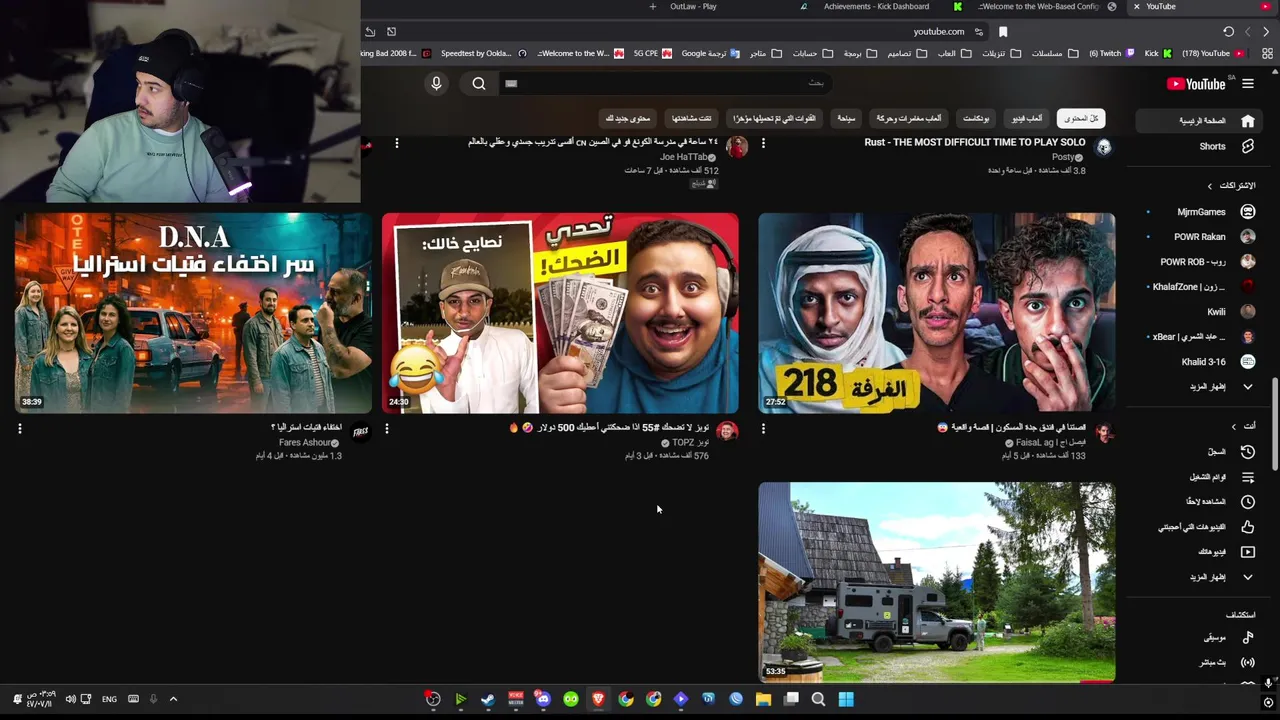1280x720 pixels.
Task: Click the taskbar speaker volume icon
Action: click(x=70, y=699)
